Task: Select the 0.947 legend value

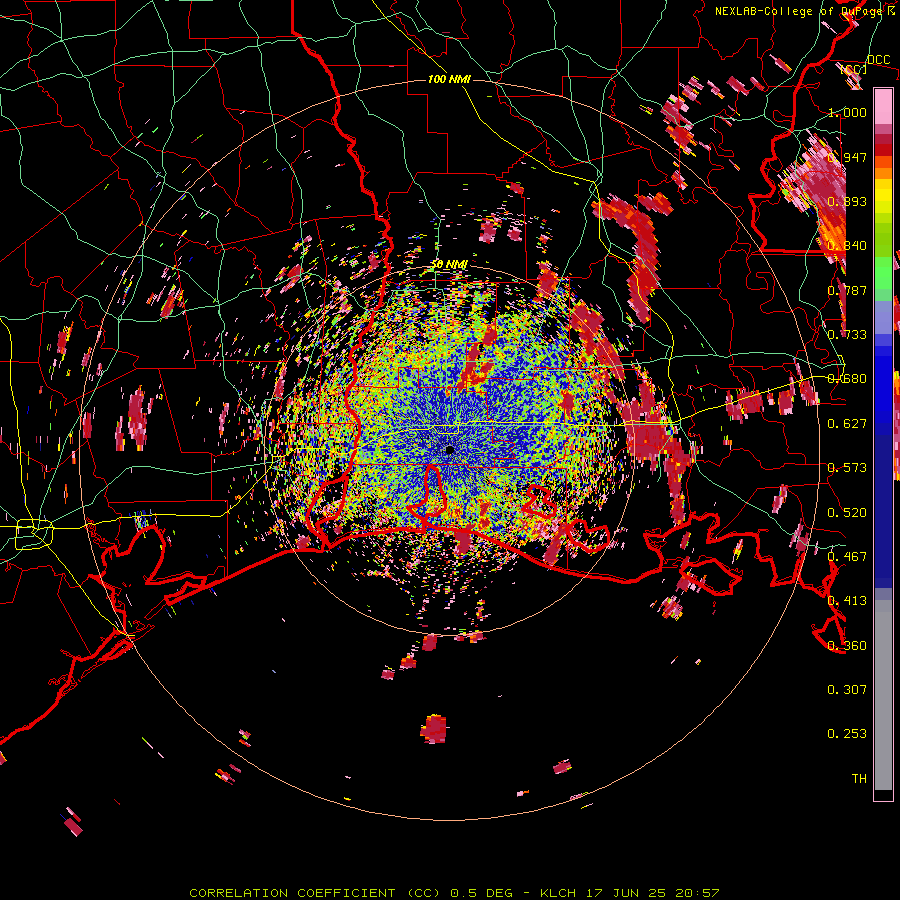Action: coord(849,157)
